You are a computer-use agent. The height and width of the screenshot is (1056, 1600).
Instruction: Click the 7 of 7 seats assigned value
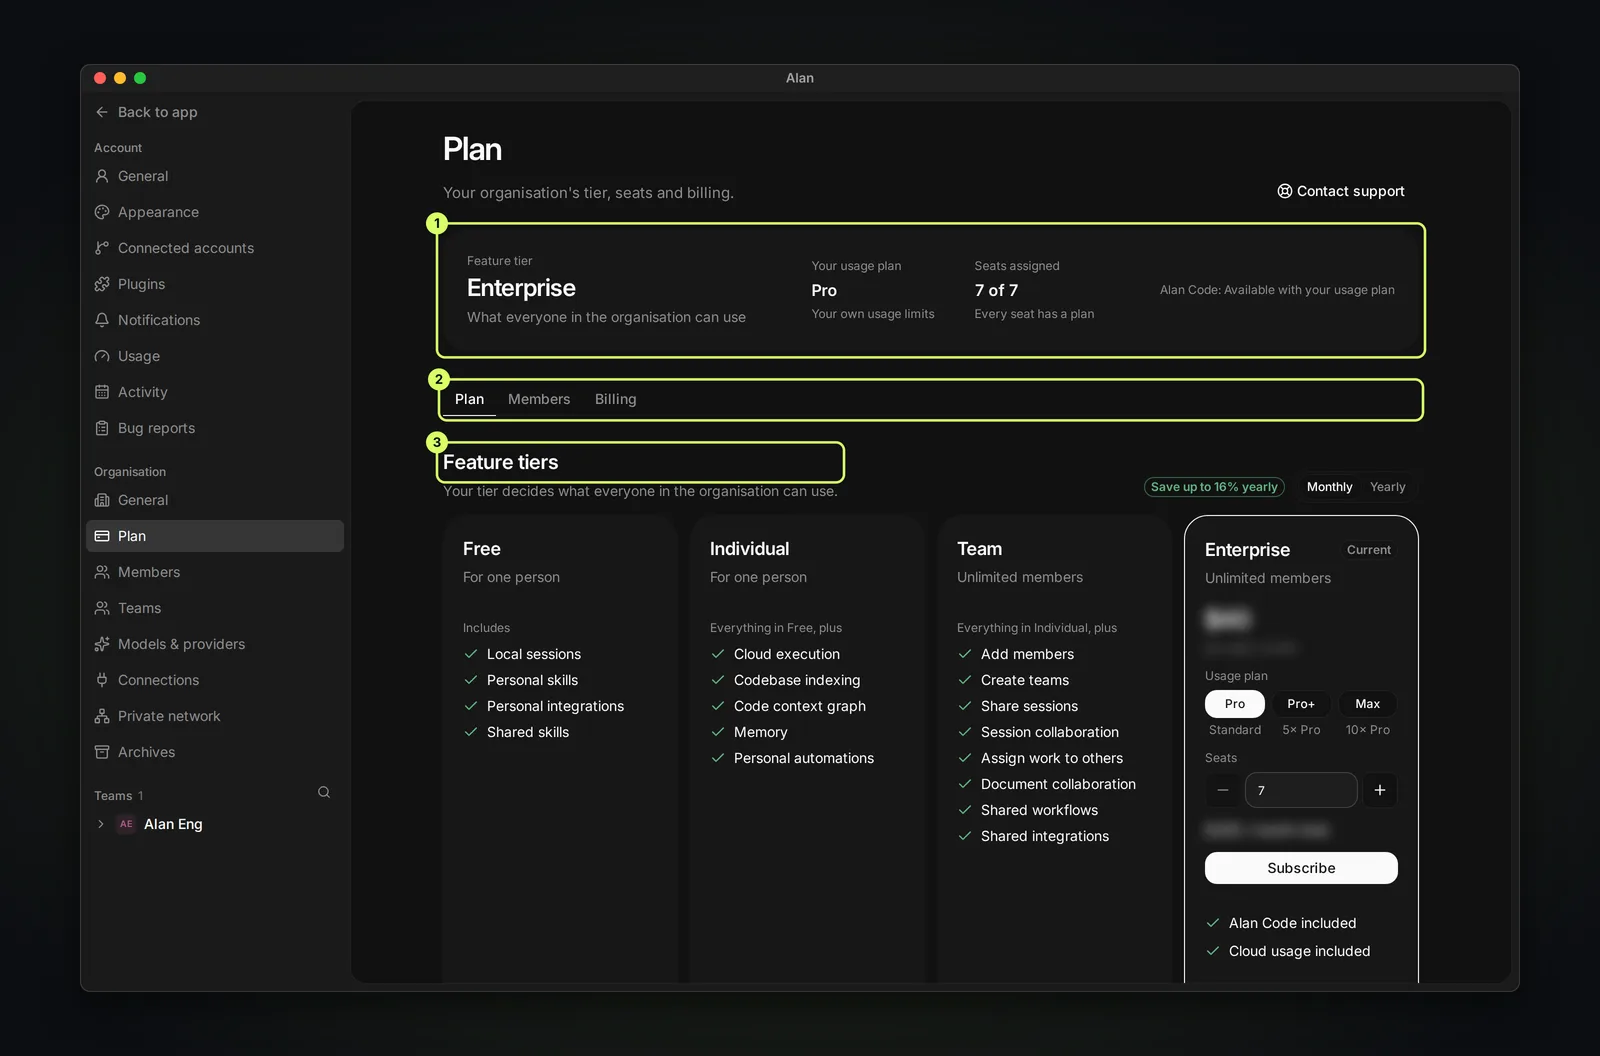(996, 290)
